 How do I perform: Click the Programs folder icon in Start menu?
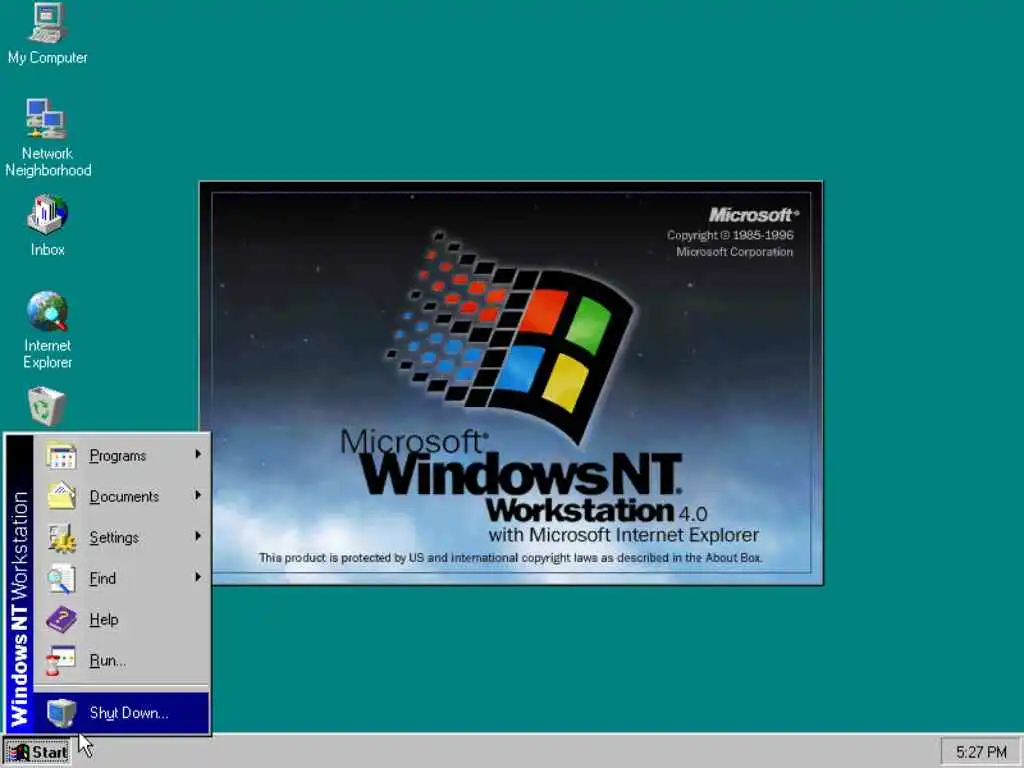[61, 455]
